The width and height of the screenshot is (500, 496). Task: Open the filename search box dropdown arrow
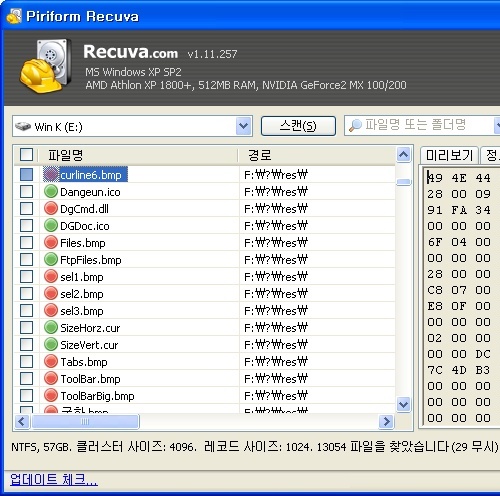click(x=497, y=126)
